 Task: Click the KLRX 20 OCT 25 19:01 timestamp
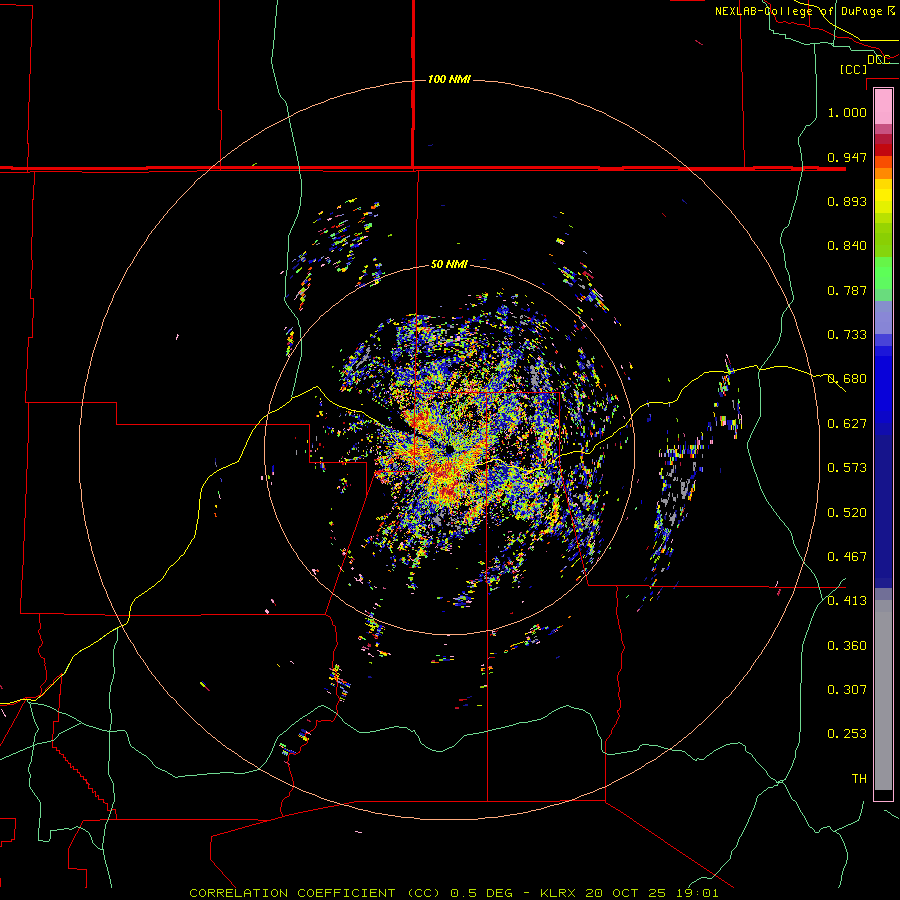(x=629, y=893)
